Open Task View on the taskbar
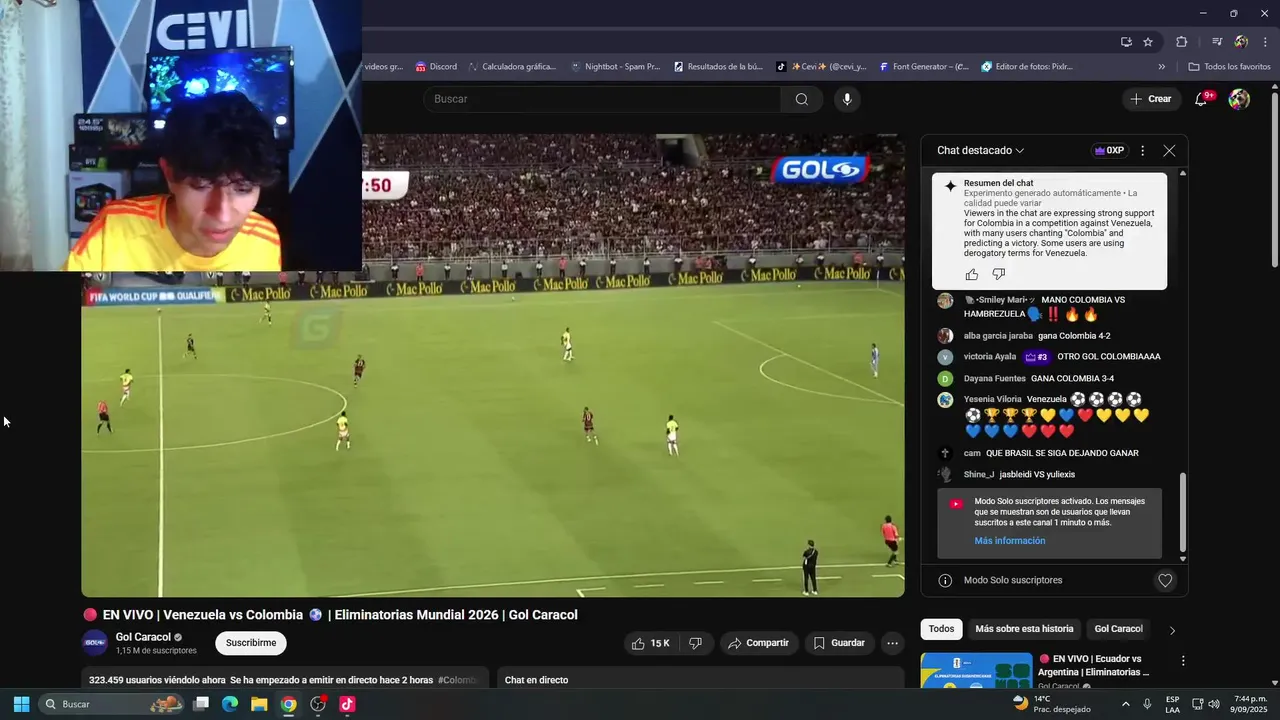This screenshot has width=1280, height=720. click(201, 704)
